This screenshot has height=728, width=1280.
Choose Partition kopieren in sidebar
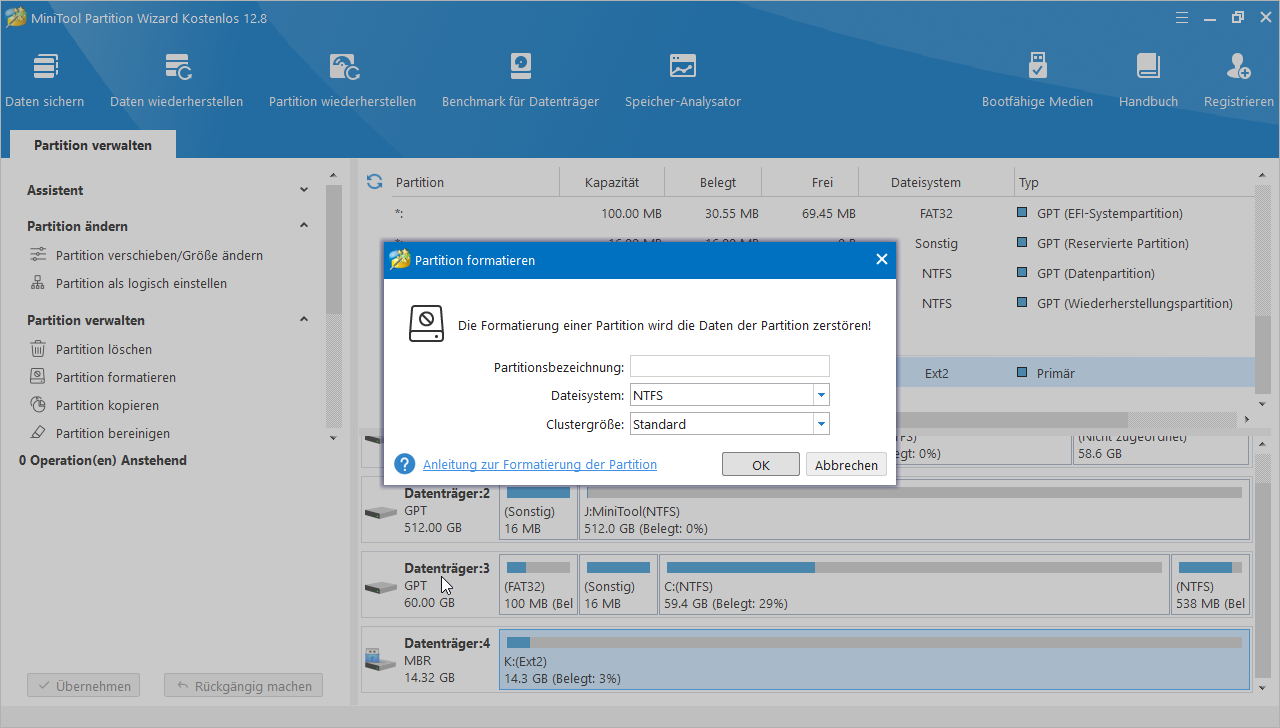coord(94,405)
